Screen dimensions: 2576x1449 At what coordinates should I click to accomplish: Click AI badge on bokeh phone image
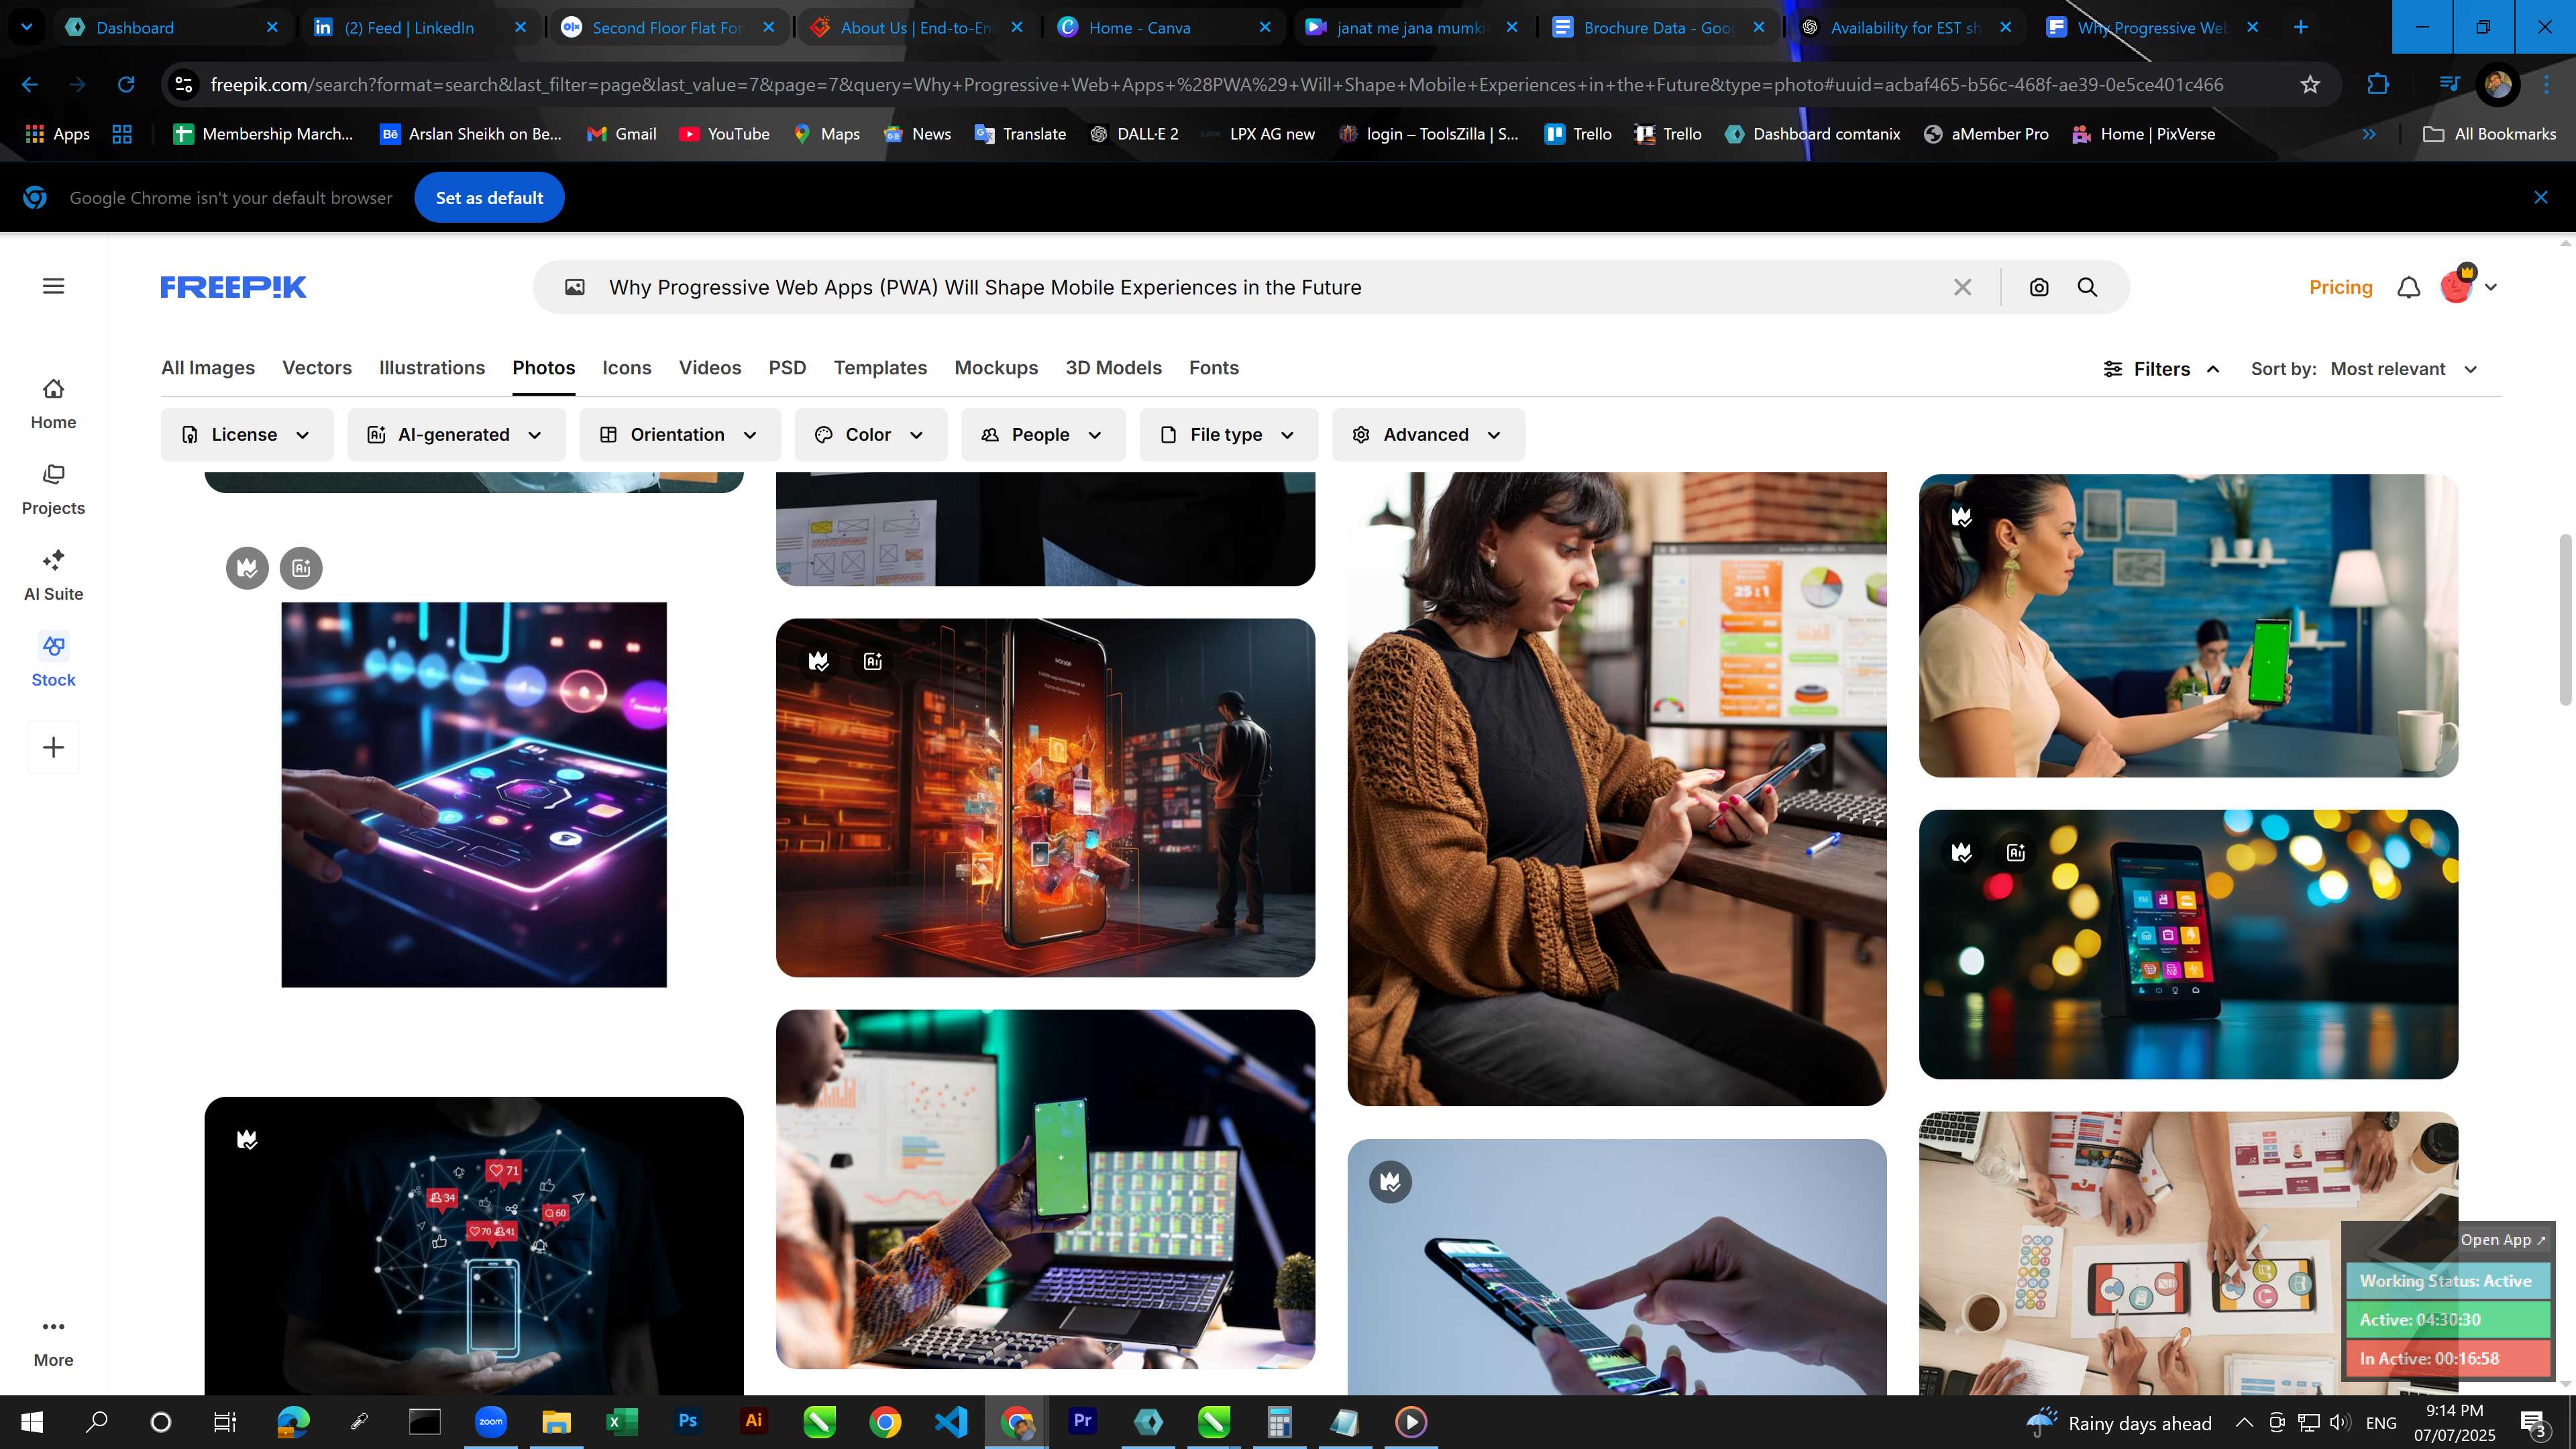(2015, 852)
